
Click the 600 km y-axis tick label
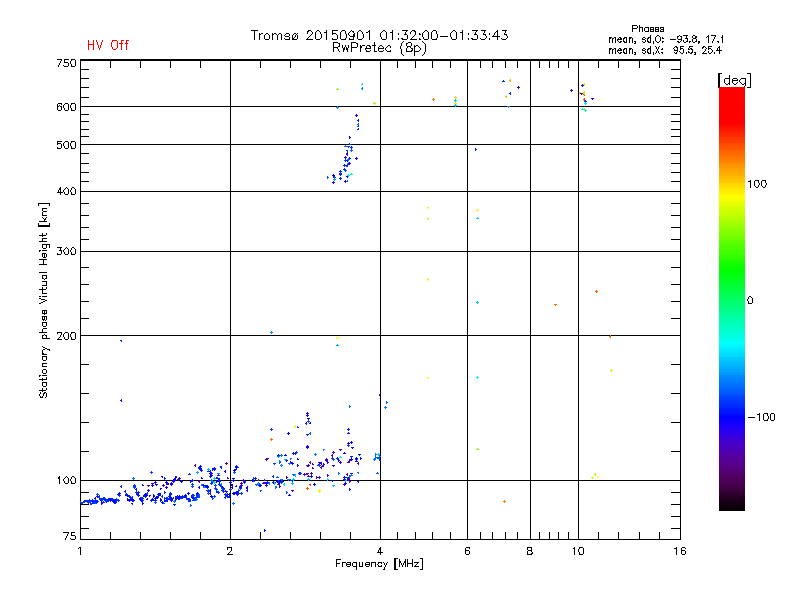pyautogui.click(x=66, y=107)
